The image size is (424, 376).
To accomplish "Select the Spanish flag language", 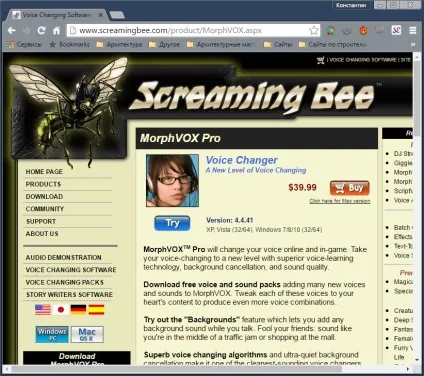I will point(96,310).
